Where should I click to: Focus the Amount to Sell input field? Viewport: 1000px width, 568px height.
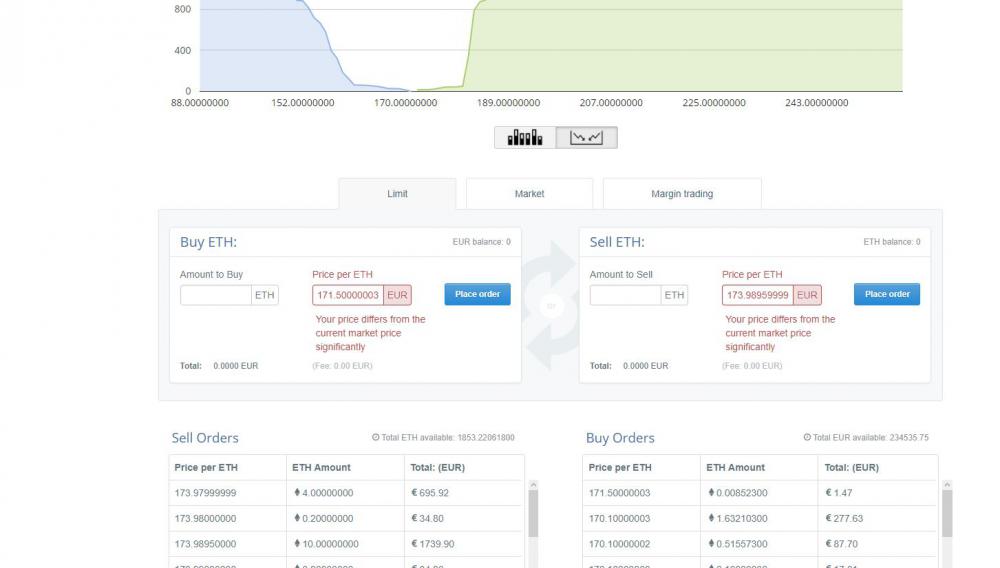[x=625, y=295]
